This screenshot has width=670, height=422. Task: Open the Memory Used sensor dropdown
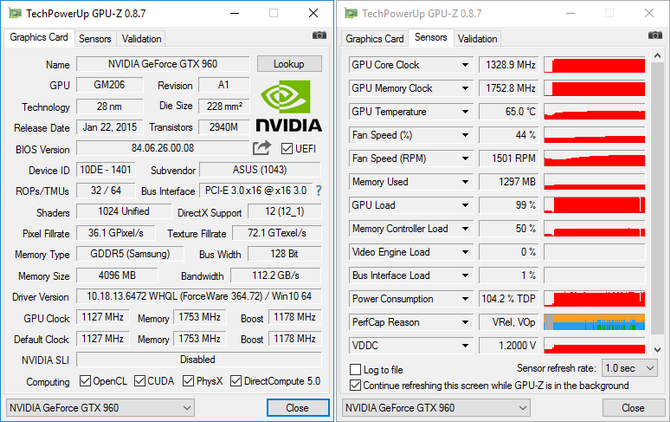pos(465,182)
